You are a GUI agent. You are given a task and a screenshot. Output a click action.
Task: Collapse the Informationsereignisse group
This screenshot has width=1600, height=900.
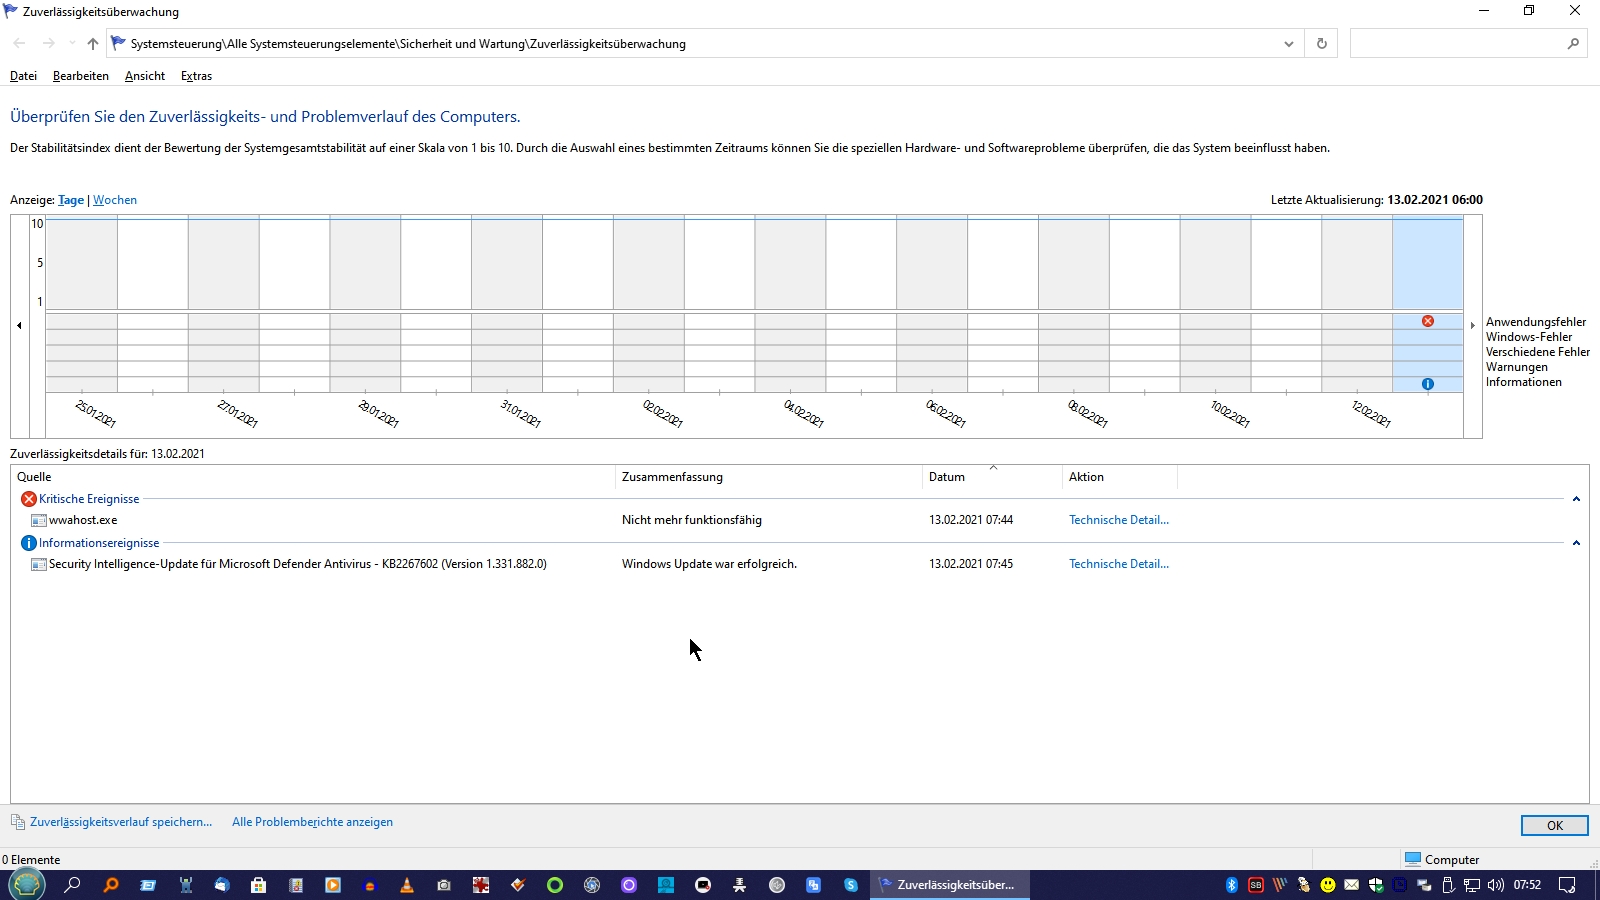point(1576,543)
